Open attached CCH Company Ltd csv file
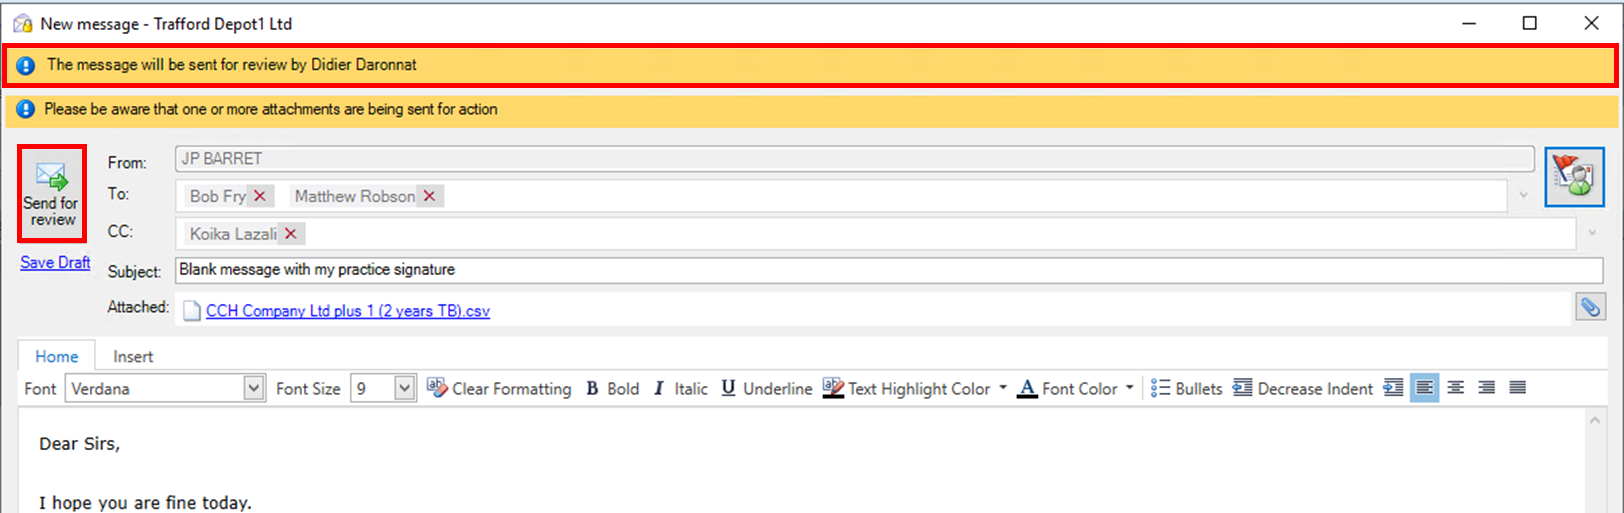The image size is (1624, 513). (x=347, y=311)
